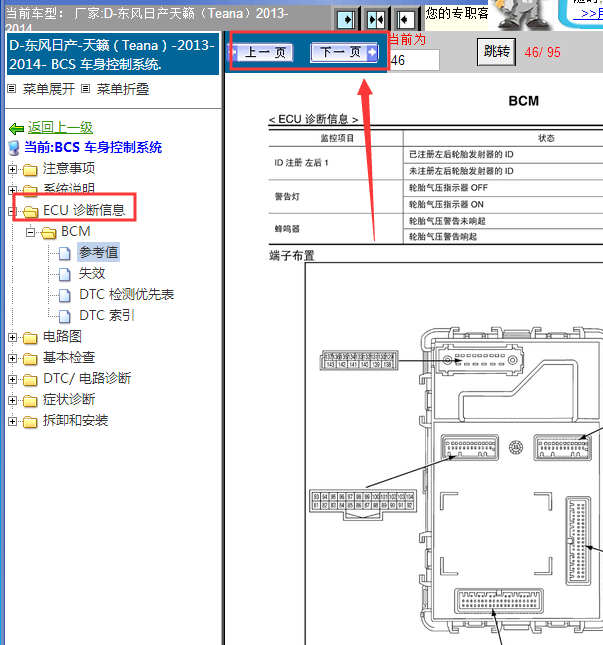Image resolution: width=603 pixels, height=645 pixels.
Task: Click the 菜单折叠 list icon
Action: 86,88
